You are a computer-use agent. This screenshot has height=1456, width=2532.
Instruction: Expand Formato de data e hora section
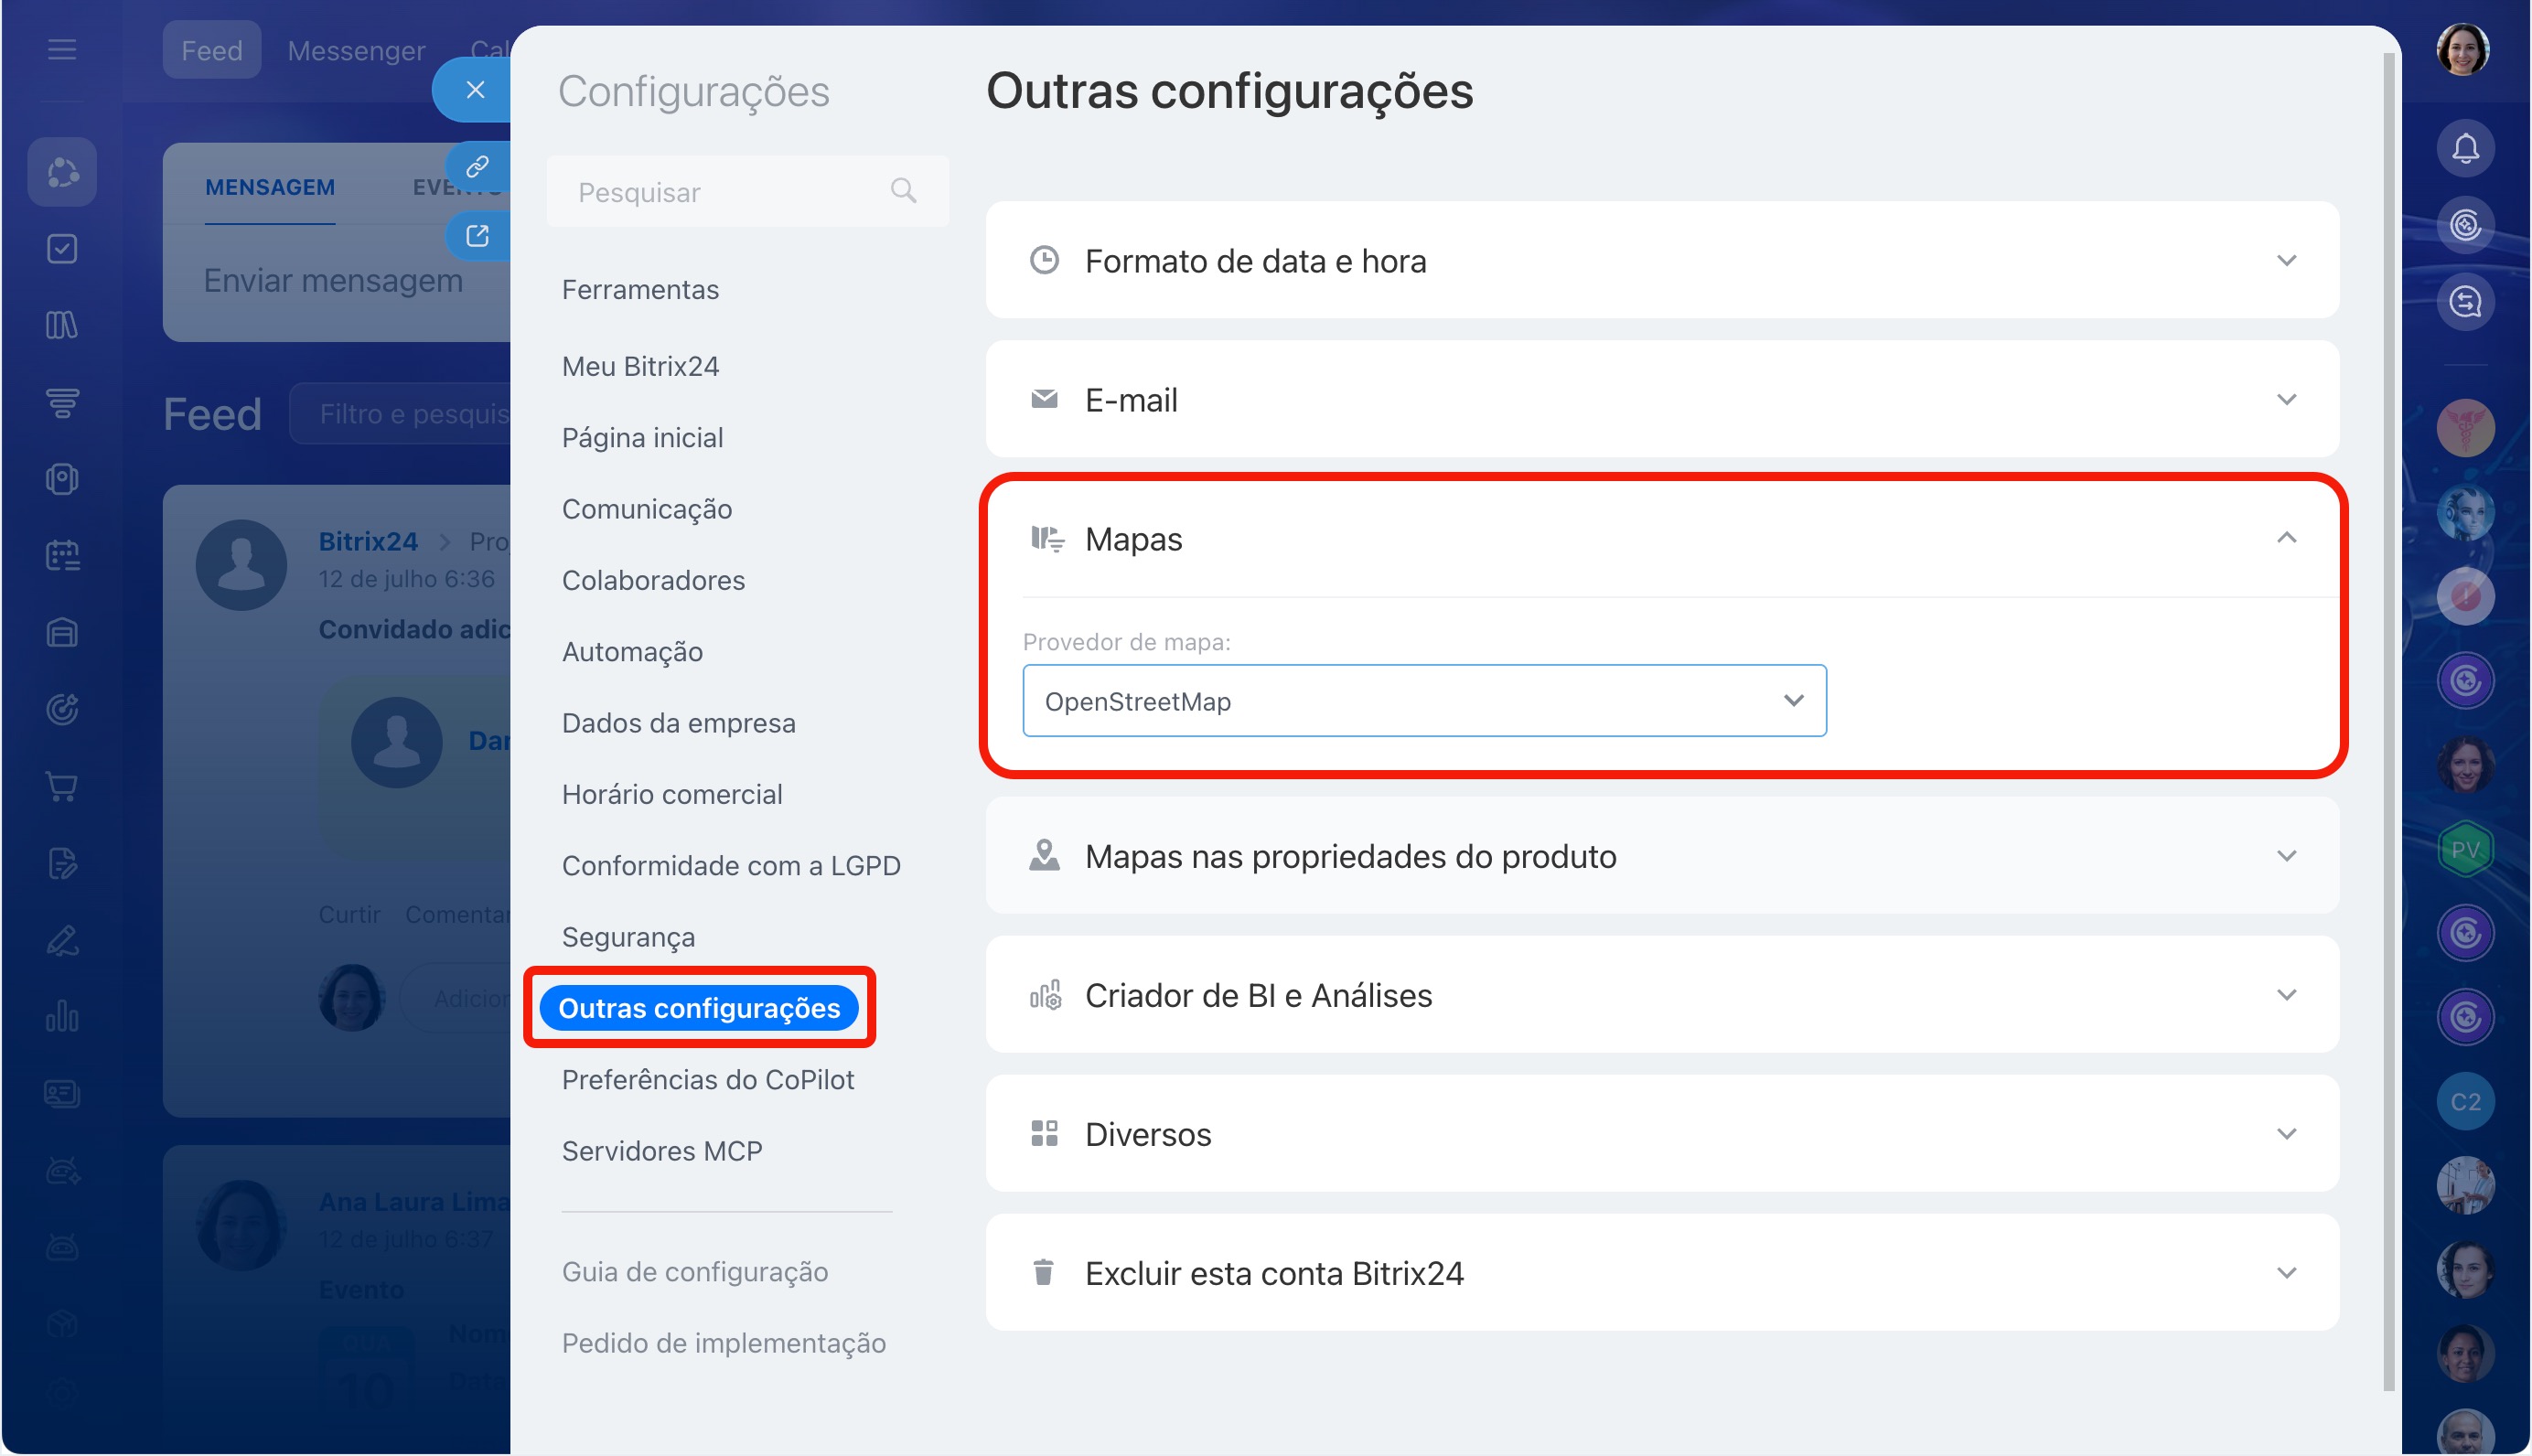[x=1661, y=261]
